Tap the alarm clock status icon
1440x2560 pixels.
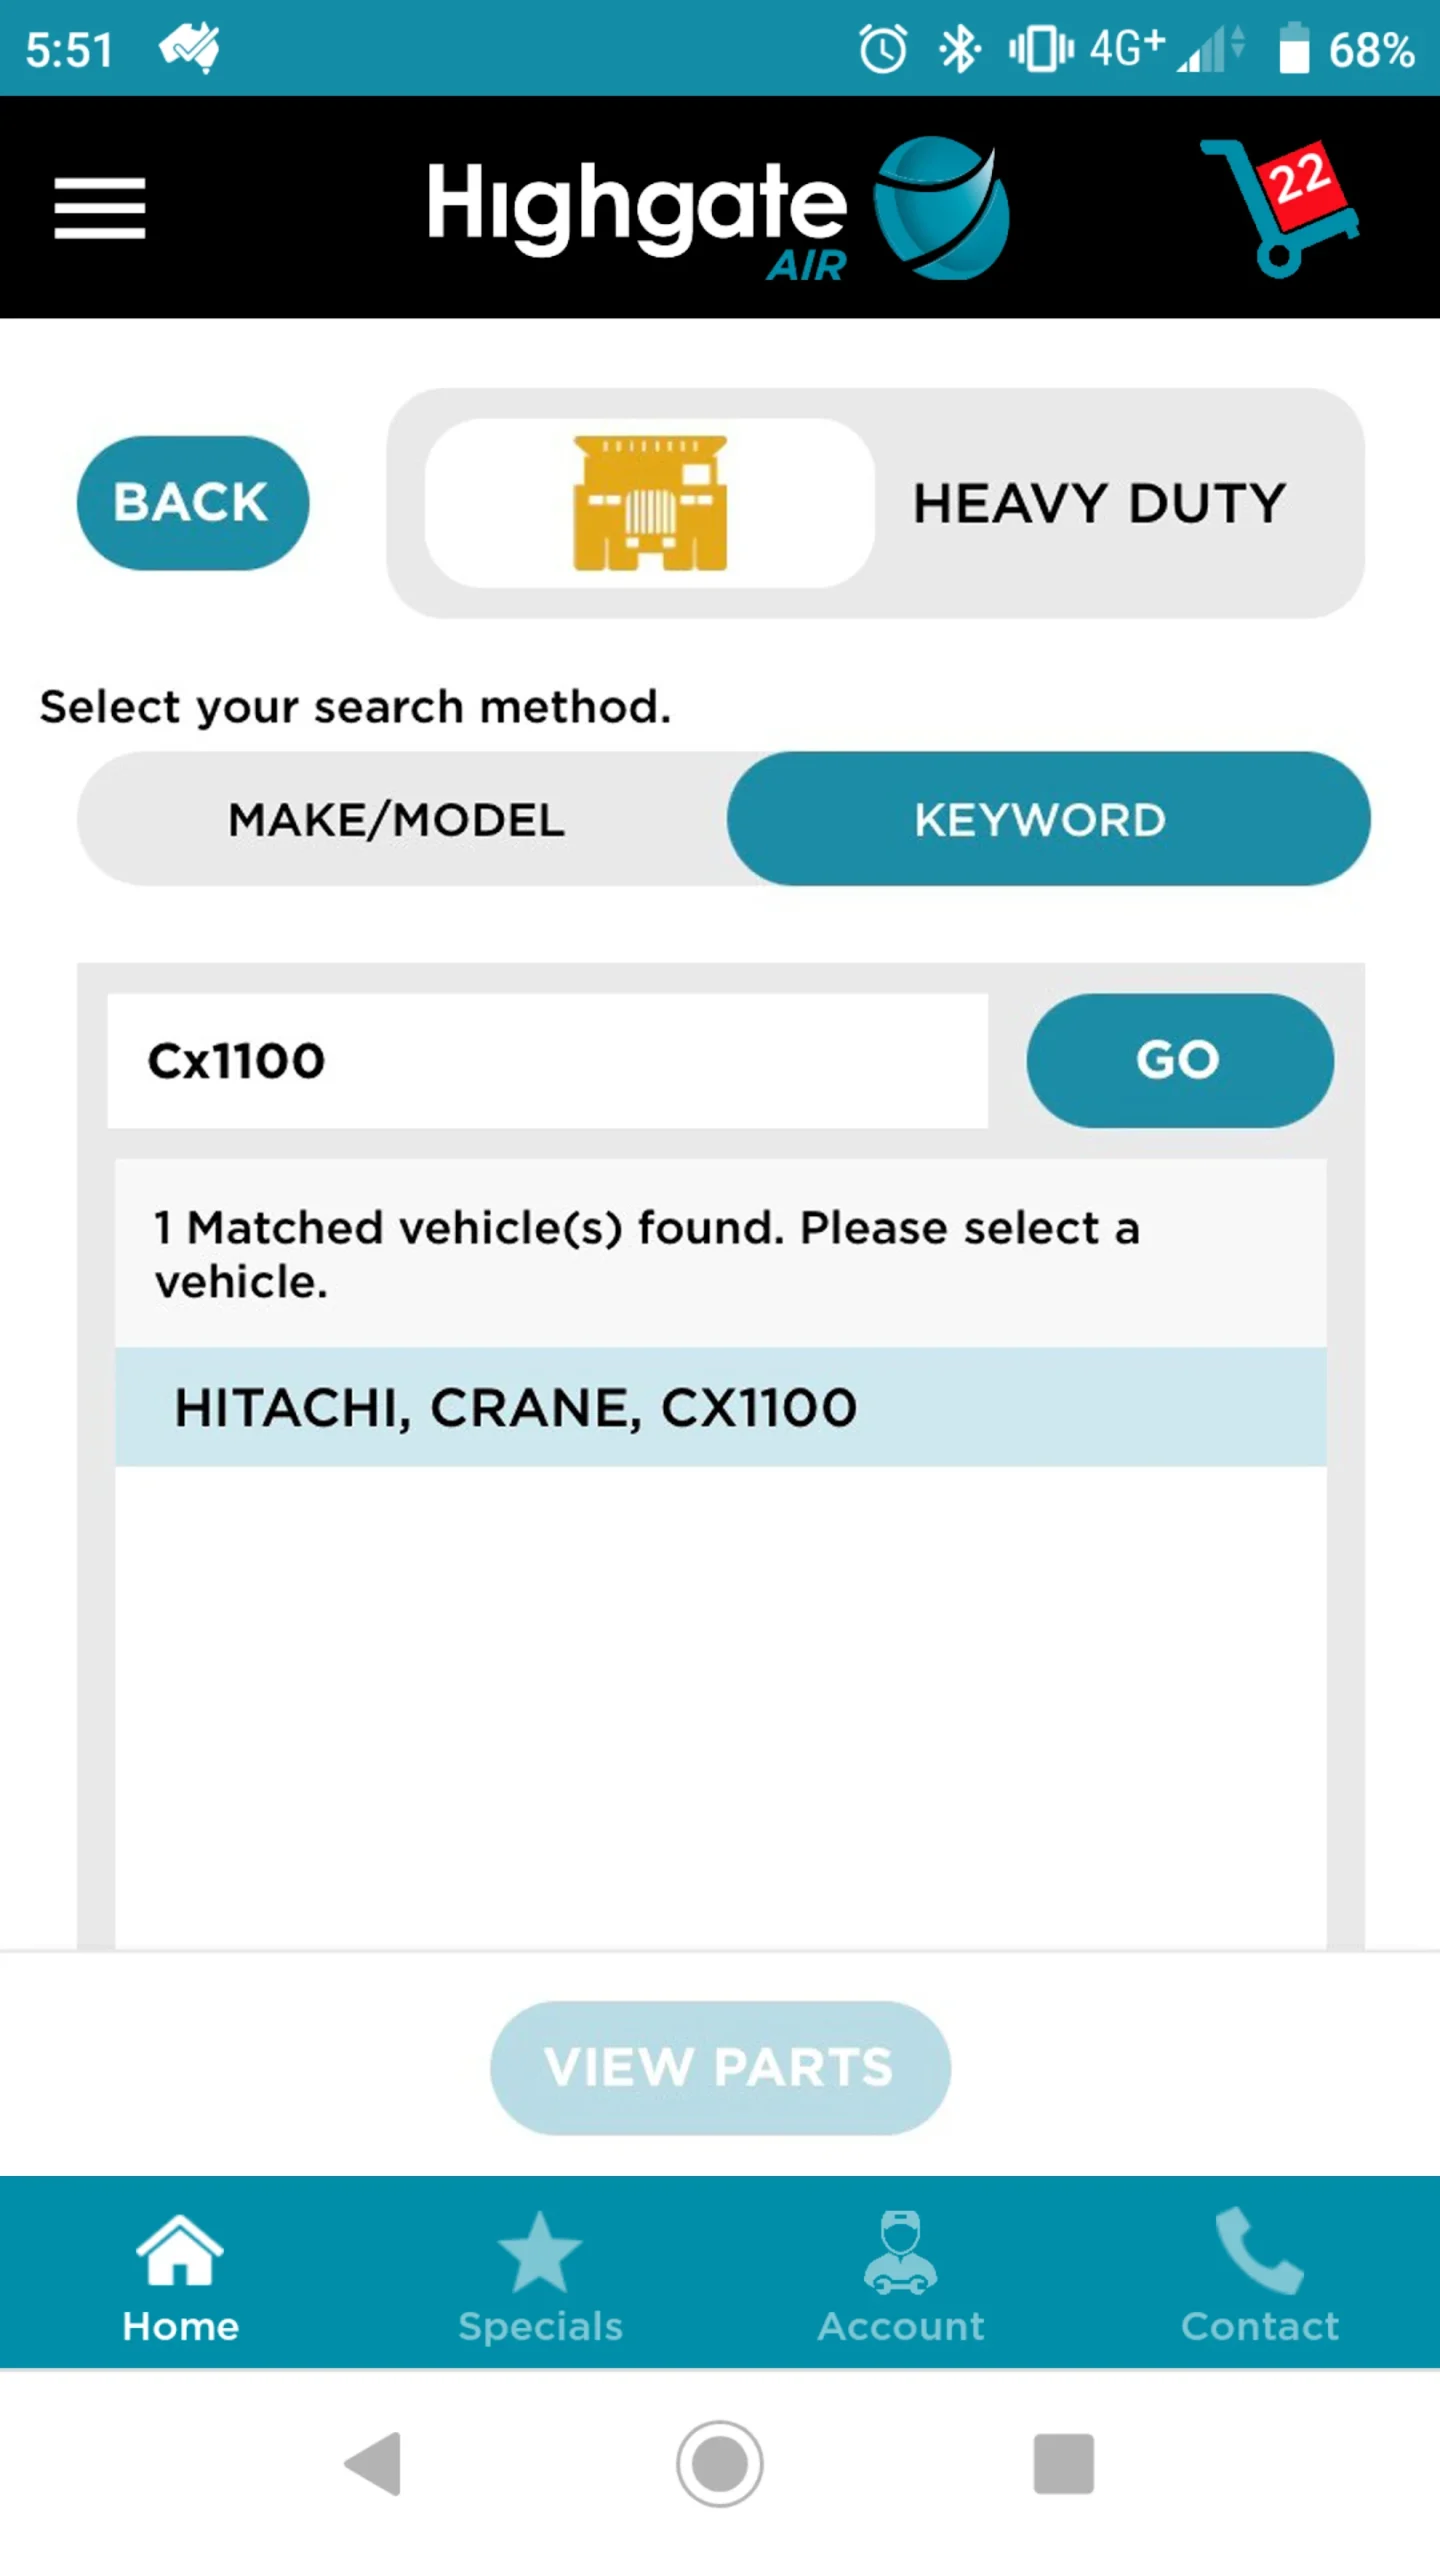click(883, 49)
